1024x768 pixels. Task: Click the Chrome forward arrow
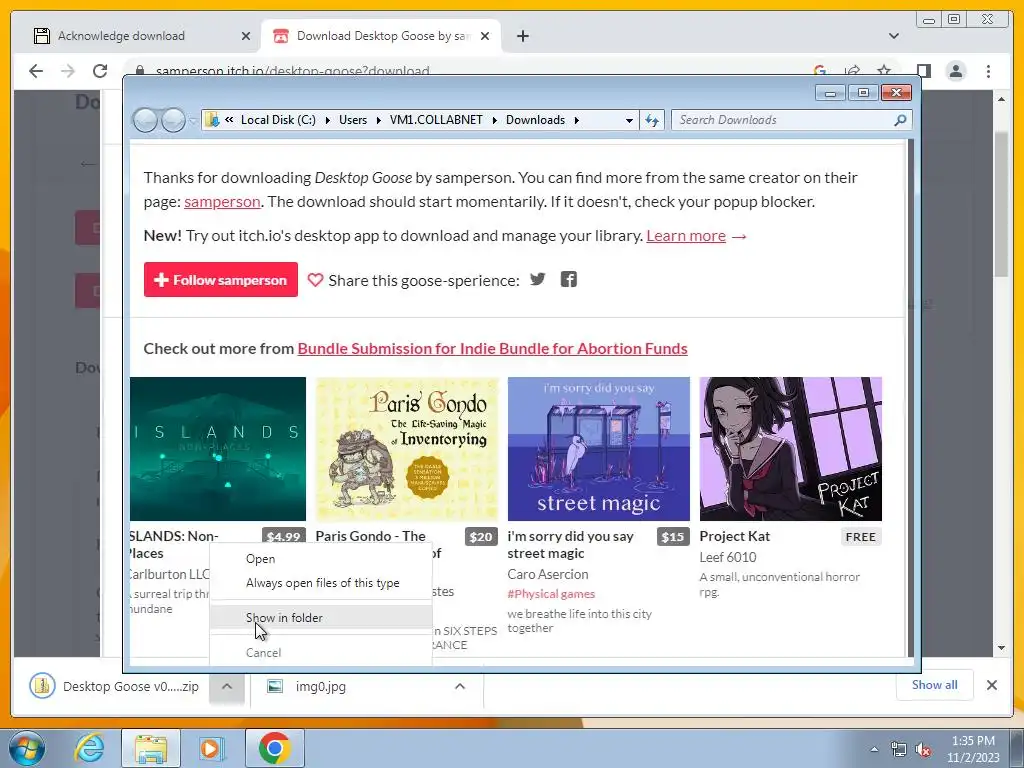(68, 71)
